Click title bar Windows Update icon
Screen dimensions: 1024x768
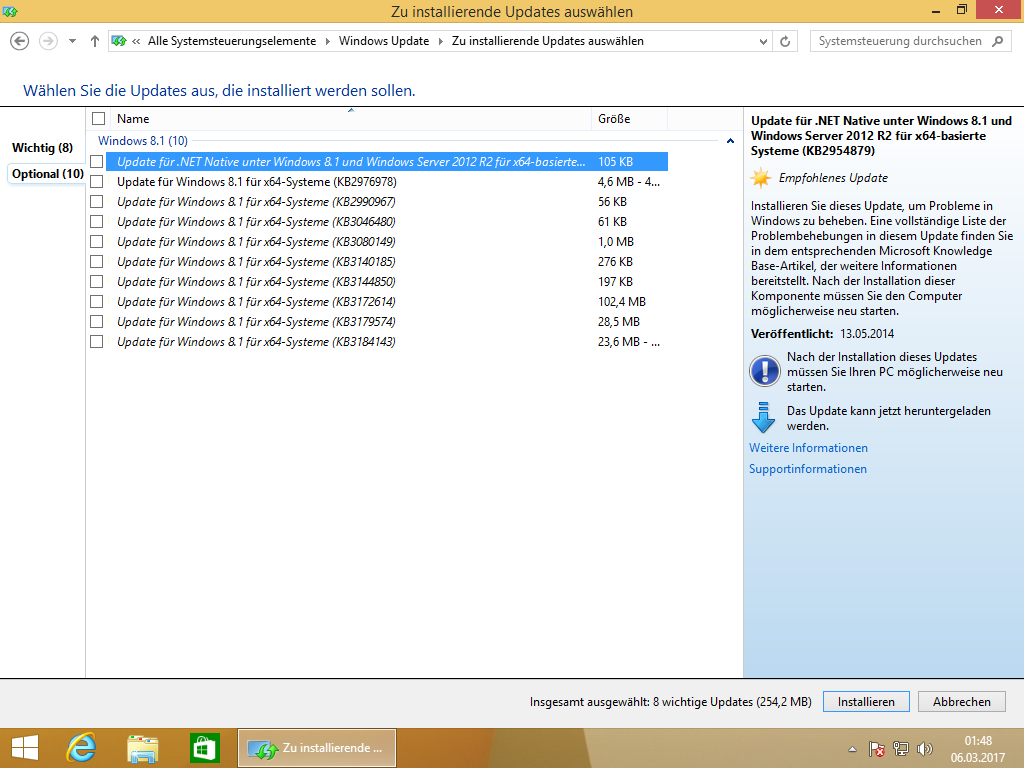pyautogui.click(x=10, y=11)
